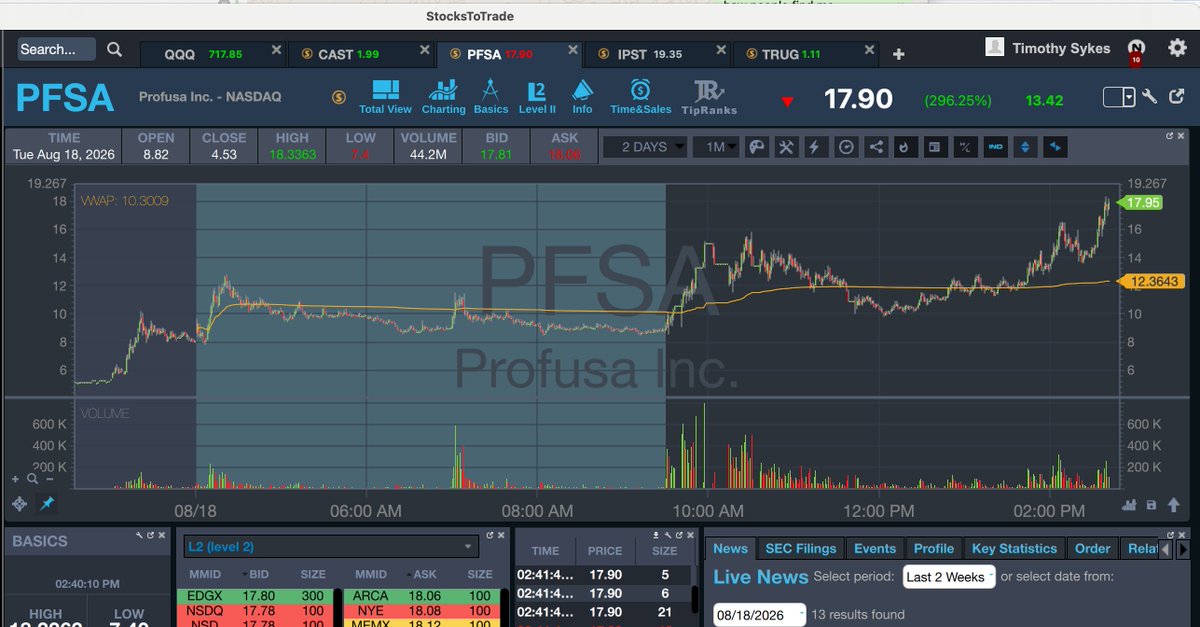
Task: Click the search magnifier icon
Action: point(114,49)
